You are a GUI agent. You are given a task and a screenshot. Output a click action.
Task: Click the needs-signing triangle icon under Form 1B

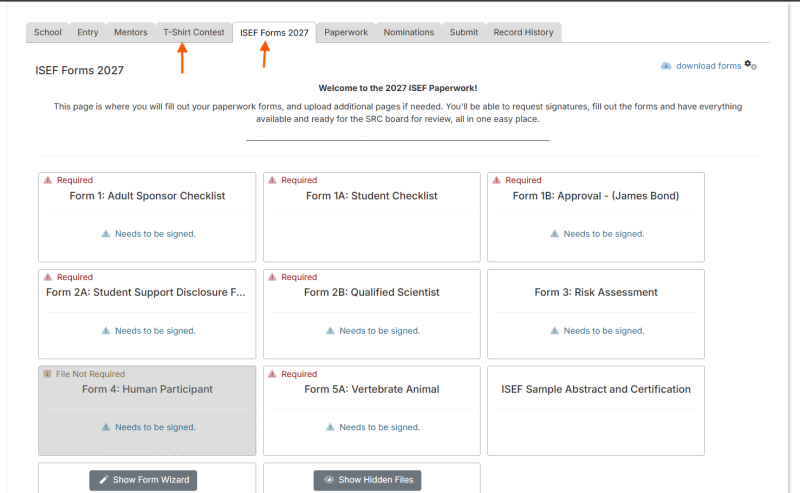555,234
